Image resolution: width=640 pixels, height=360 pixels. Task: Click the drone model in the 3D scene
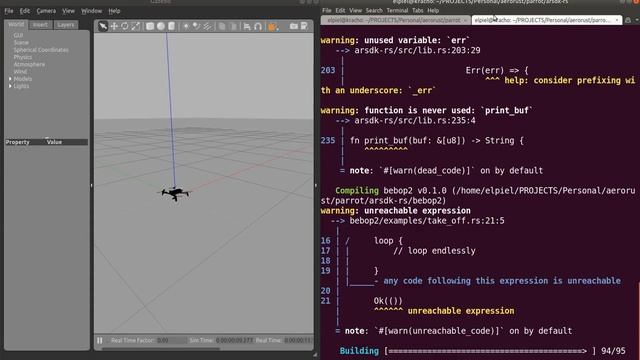(175, 193)
